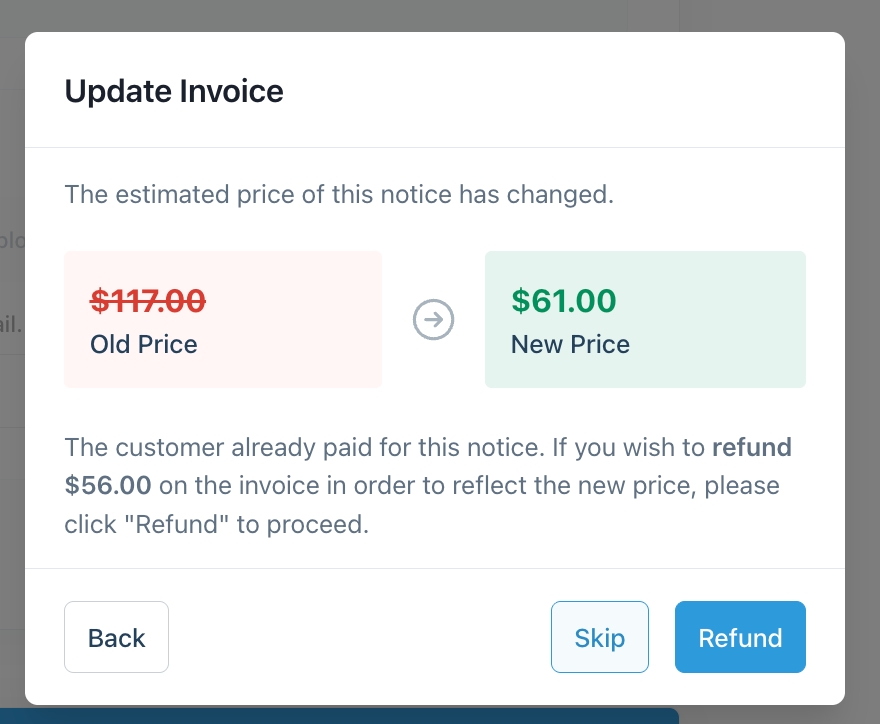Confirm with the blue Refund button
880x724 pixels.
pyautogui.click(x=740, y=637)
